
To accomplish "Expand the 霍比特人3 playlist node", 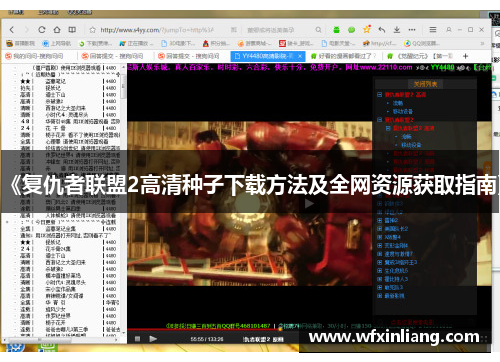I will 379,279.
